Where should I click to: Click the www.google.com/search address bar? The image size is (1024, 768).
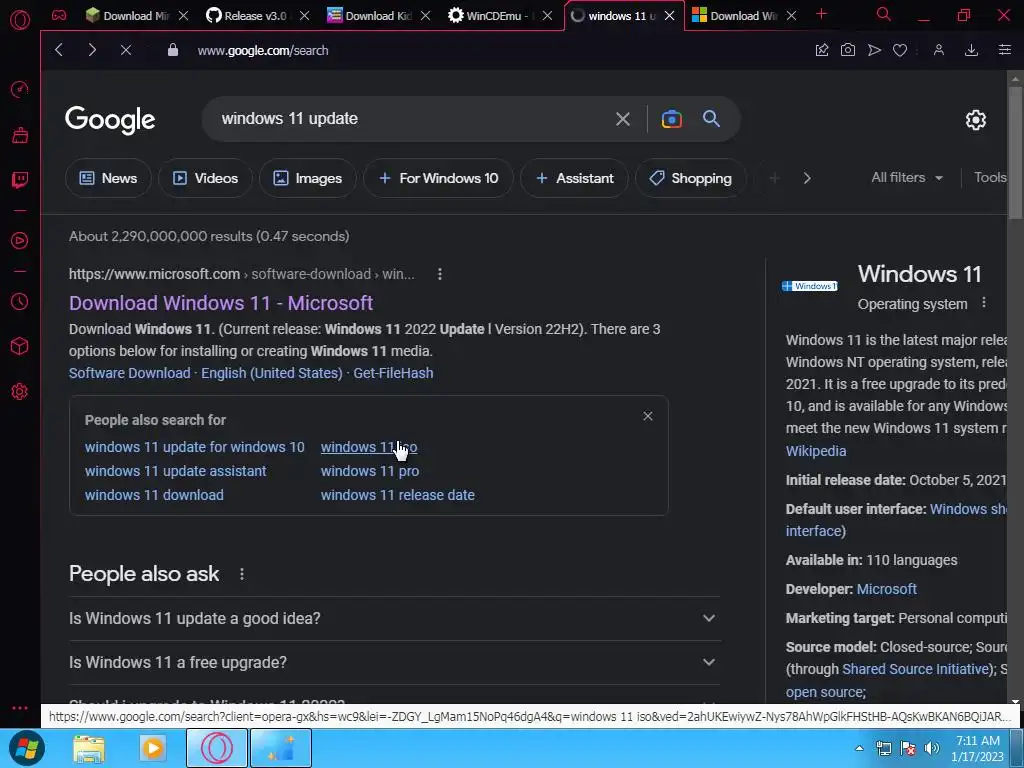coord(263,50)
